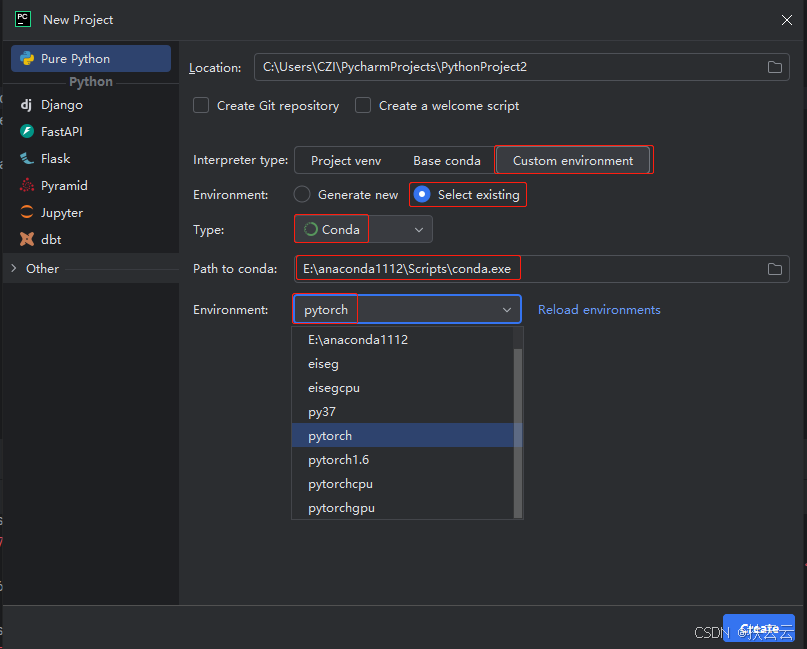
Task: Click the Create button
Action: (x=759, y=628)
